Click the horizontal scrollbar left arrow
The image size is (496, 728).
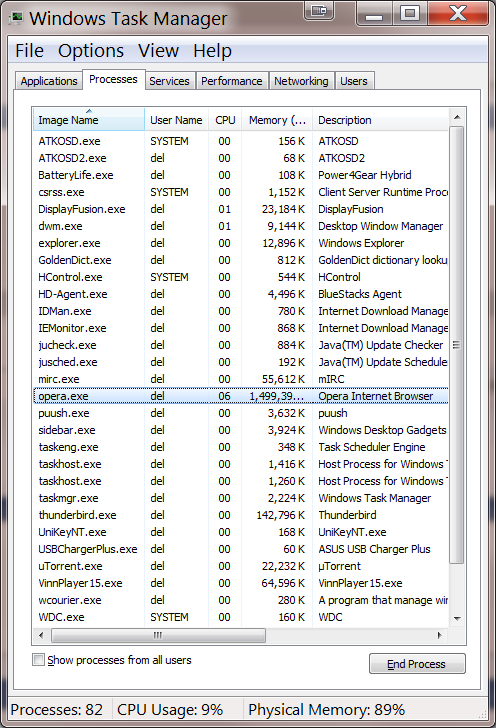pos(41,635)
